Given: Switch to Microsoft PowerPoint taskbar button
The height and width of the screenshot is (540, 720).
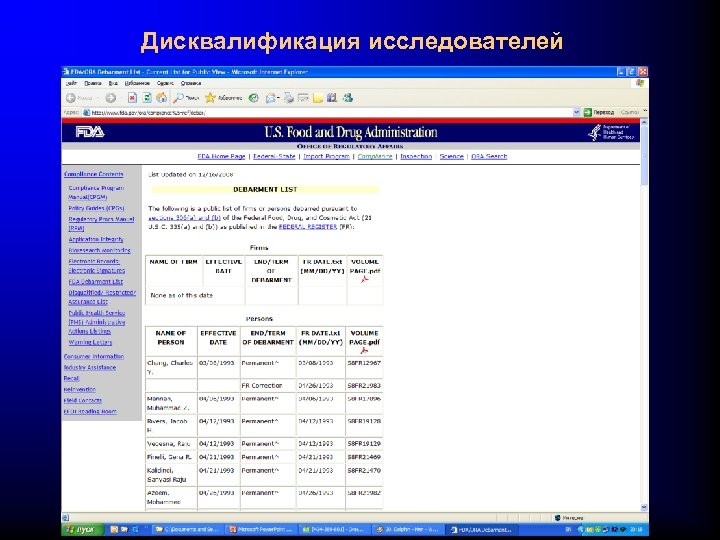Looking at the screenshot, I should [x=261, y=529].
